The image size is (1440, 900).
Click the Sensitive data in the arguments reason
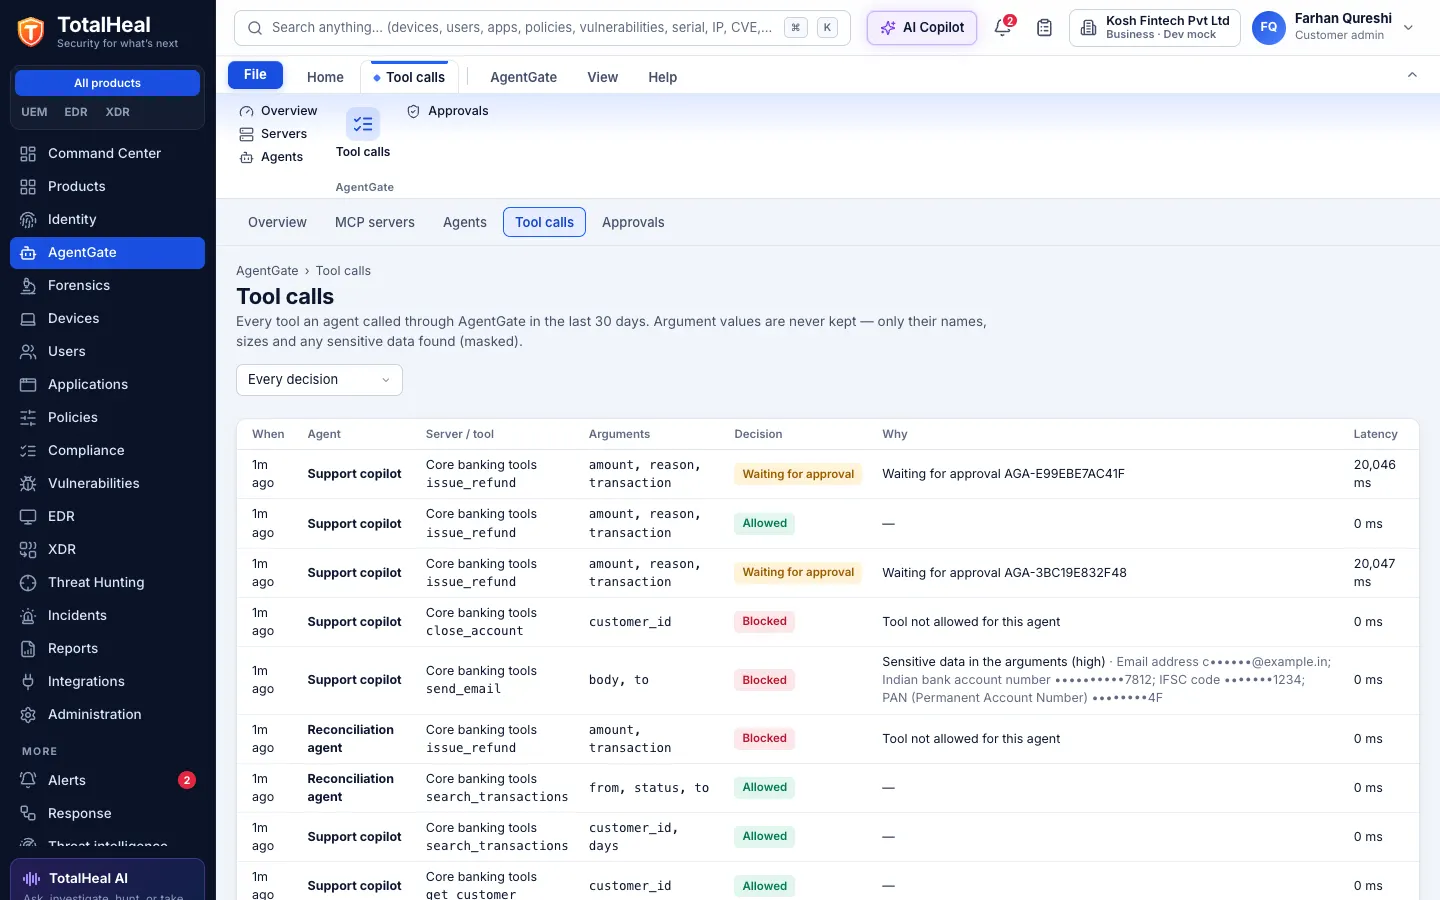993,662
